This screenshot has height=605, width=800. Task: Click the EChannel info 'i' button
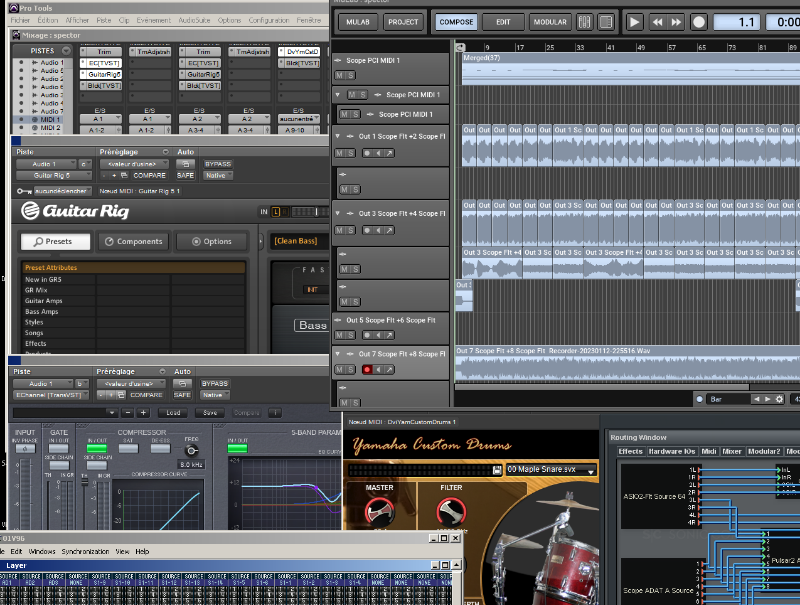275,413
